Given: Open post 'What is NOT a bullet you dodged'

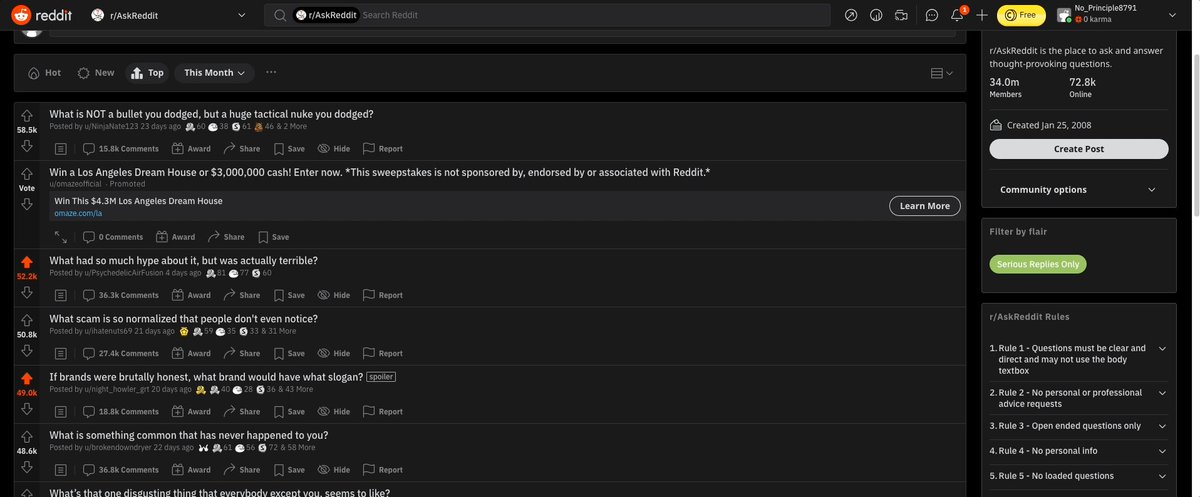Looking at the screenshot, I should pyautogui.click(x=211, y=114).
